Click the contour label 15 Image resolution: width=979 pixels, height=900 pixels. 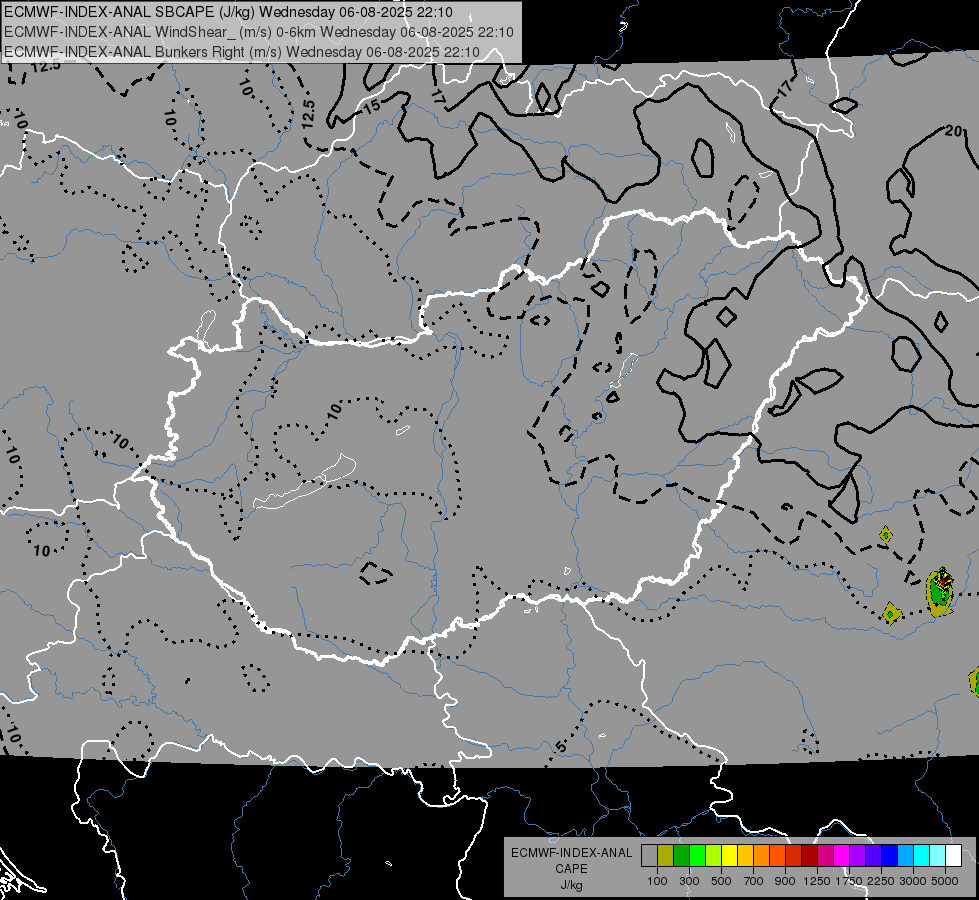point(372,107)
